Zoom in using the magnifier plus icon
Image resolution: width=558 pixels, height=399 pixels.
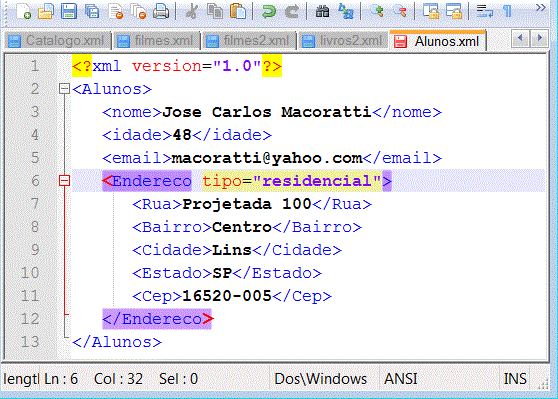coord(377,11)
